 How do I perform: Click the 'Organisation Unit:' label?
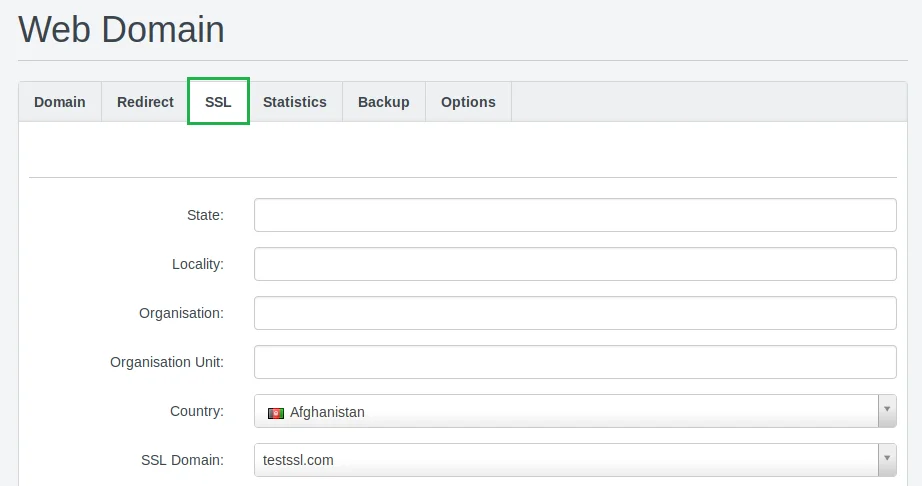coord(167,362)
